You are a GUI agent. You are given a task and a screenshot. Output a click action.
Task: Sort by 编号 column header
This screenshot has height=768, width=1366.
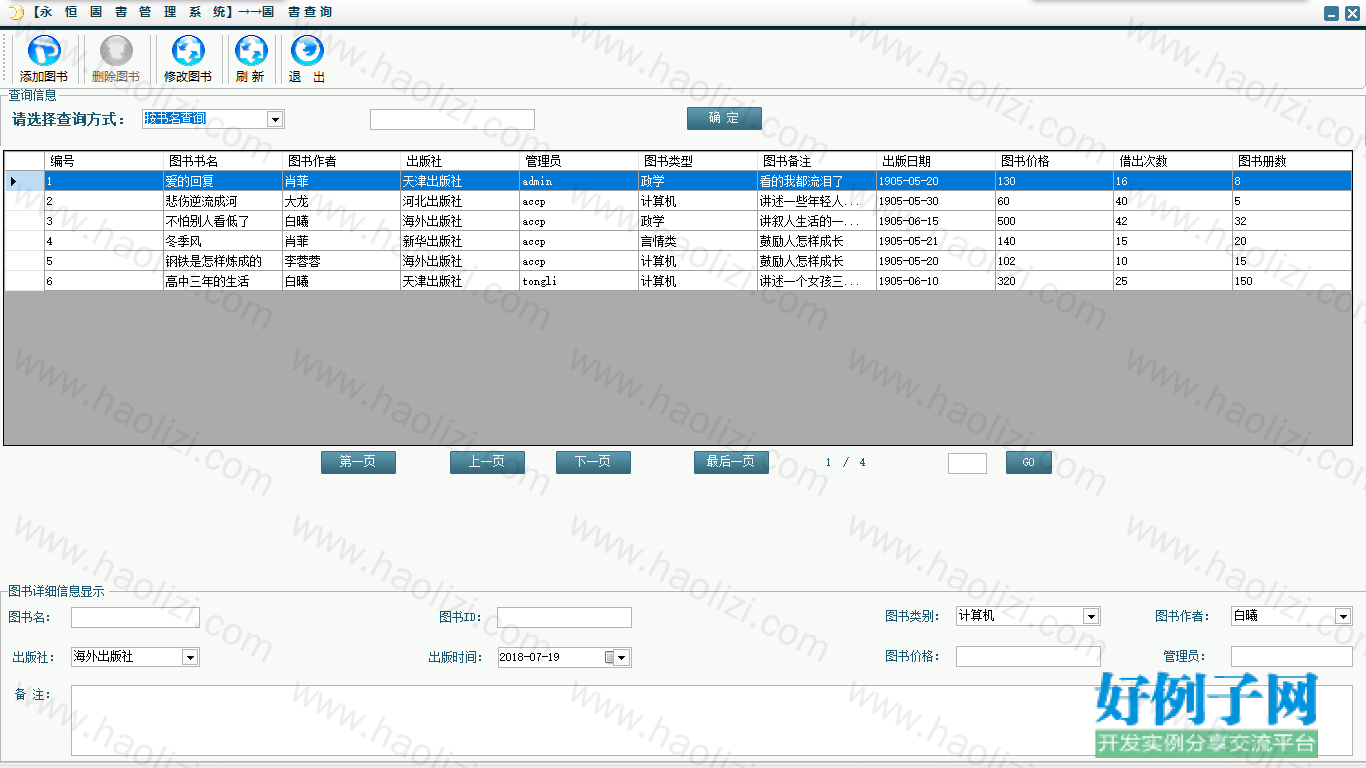click(104, 161)
